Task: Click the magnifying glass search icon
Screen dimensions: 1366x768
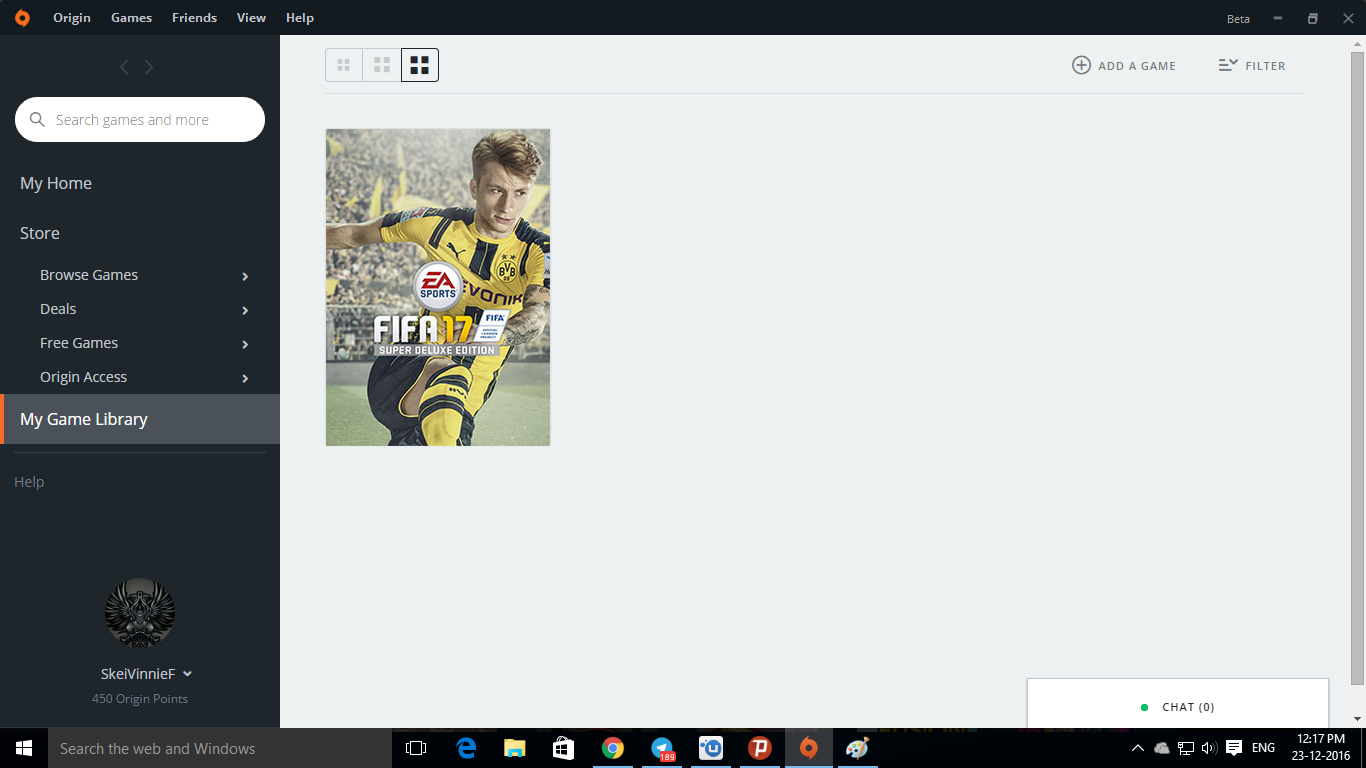Action: click(37, 120)
